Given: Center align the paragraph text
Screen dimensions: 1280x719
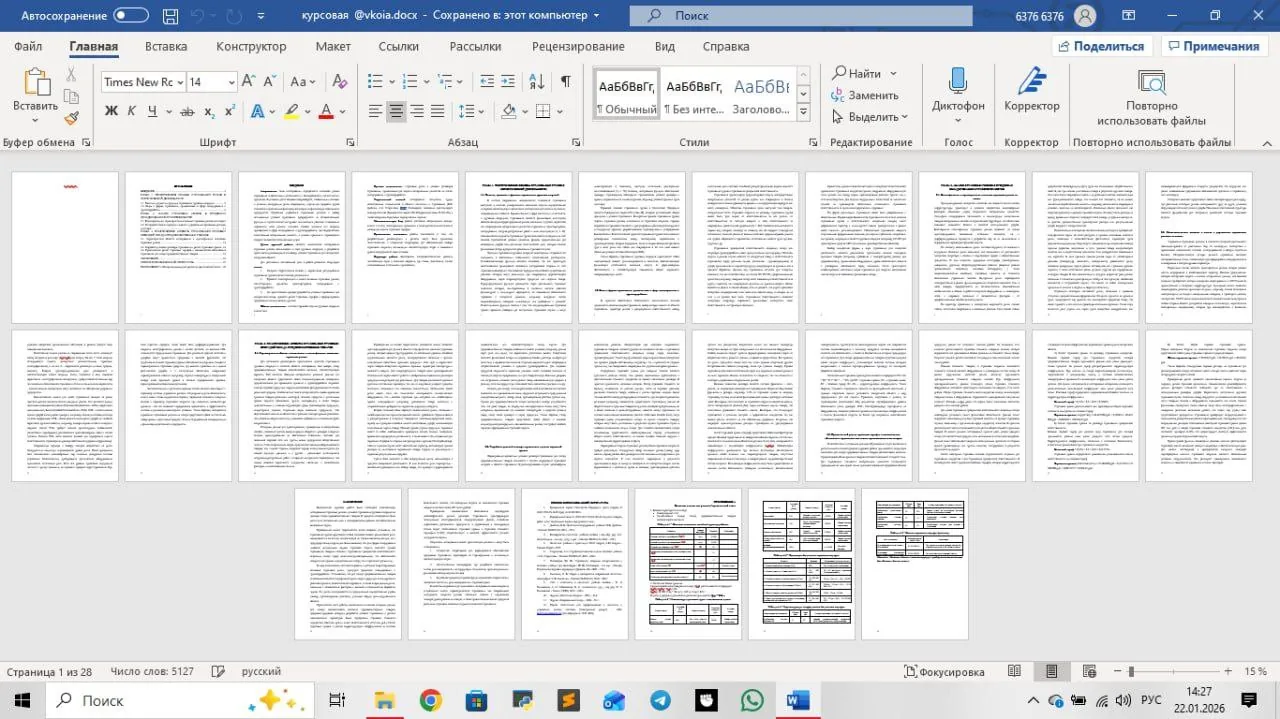Looking at the screenshot, I should coord(397,111).
